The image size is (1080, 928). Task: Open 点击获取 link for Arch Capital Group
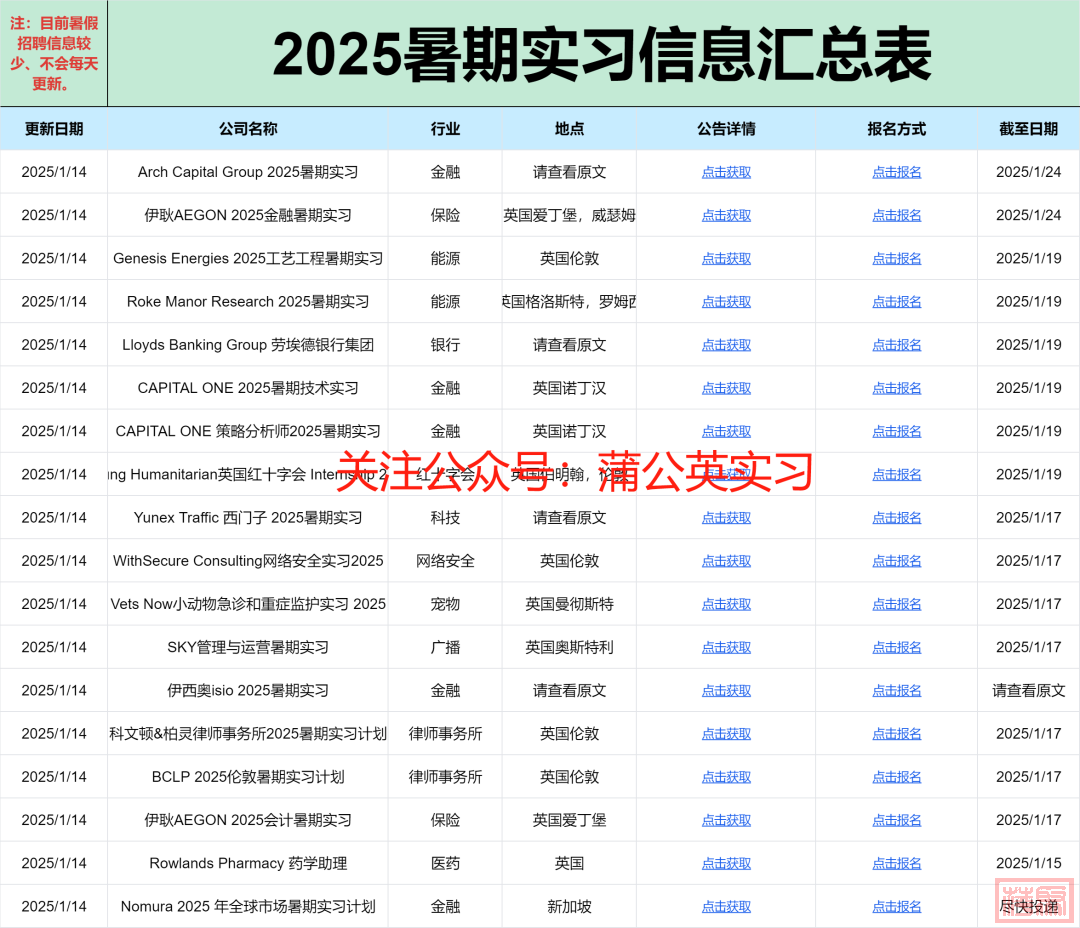coord(726,172)
